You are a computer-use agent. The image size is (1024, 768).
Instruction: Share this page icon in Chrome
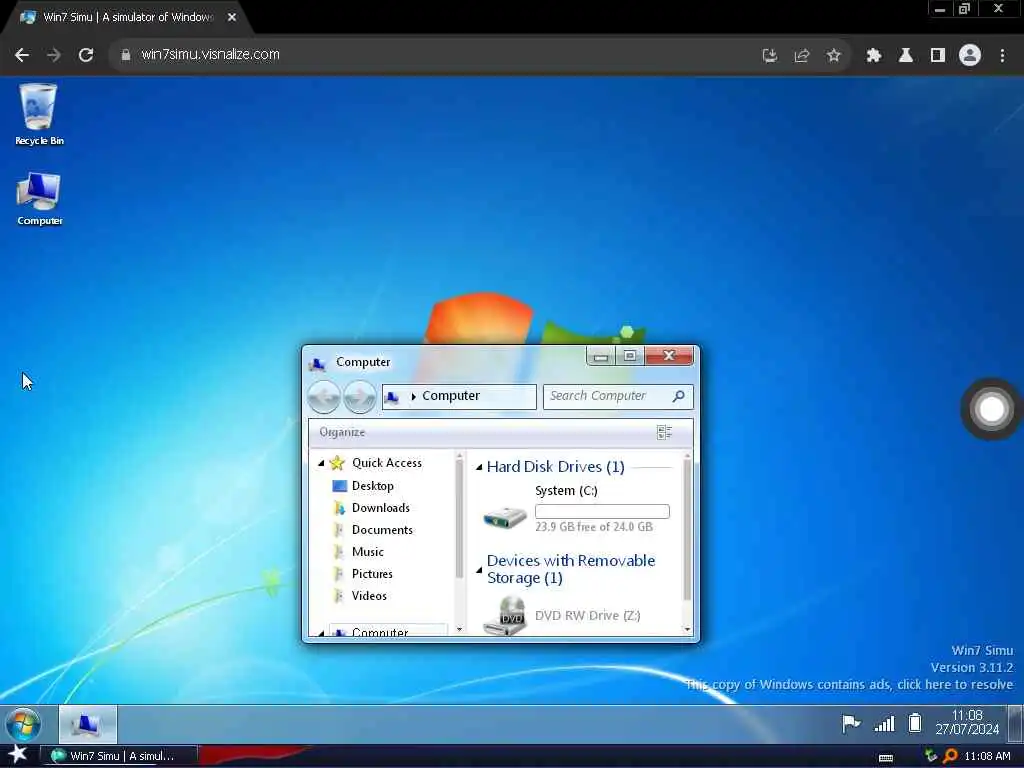click(x=802, y=56)
